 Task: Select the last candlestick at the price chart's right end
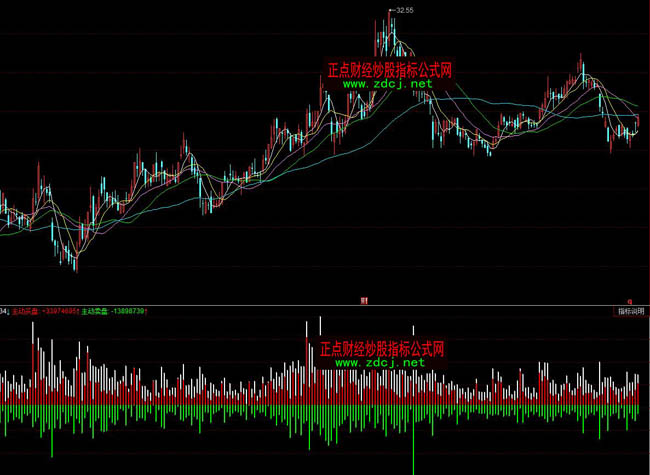pyautogui.click(x=637, y=123)
